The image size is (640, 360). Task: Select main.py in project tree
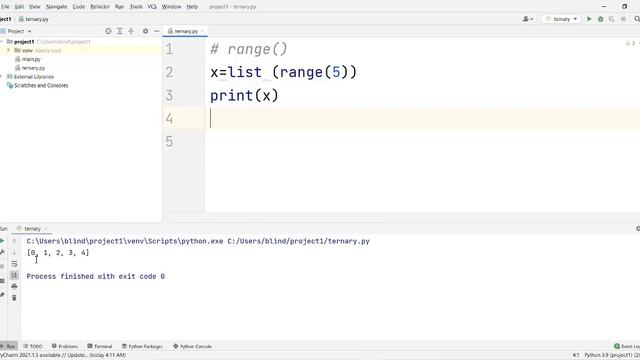coord(31,59)
